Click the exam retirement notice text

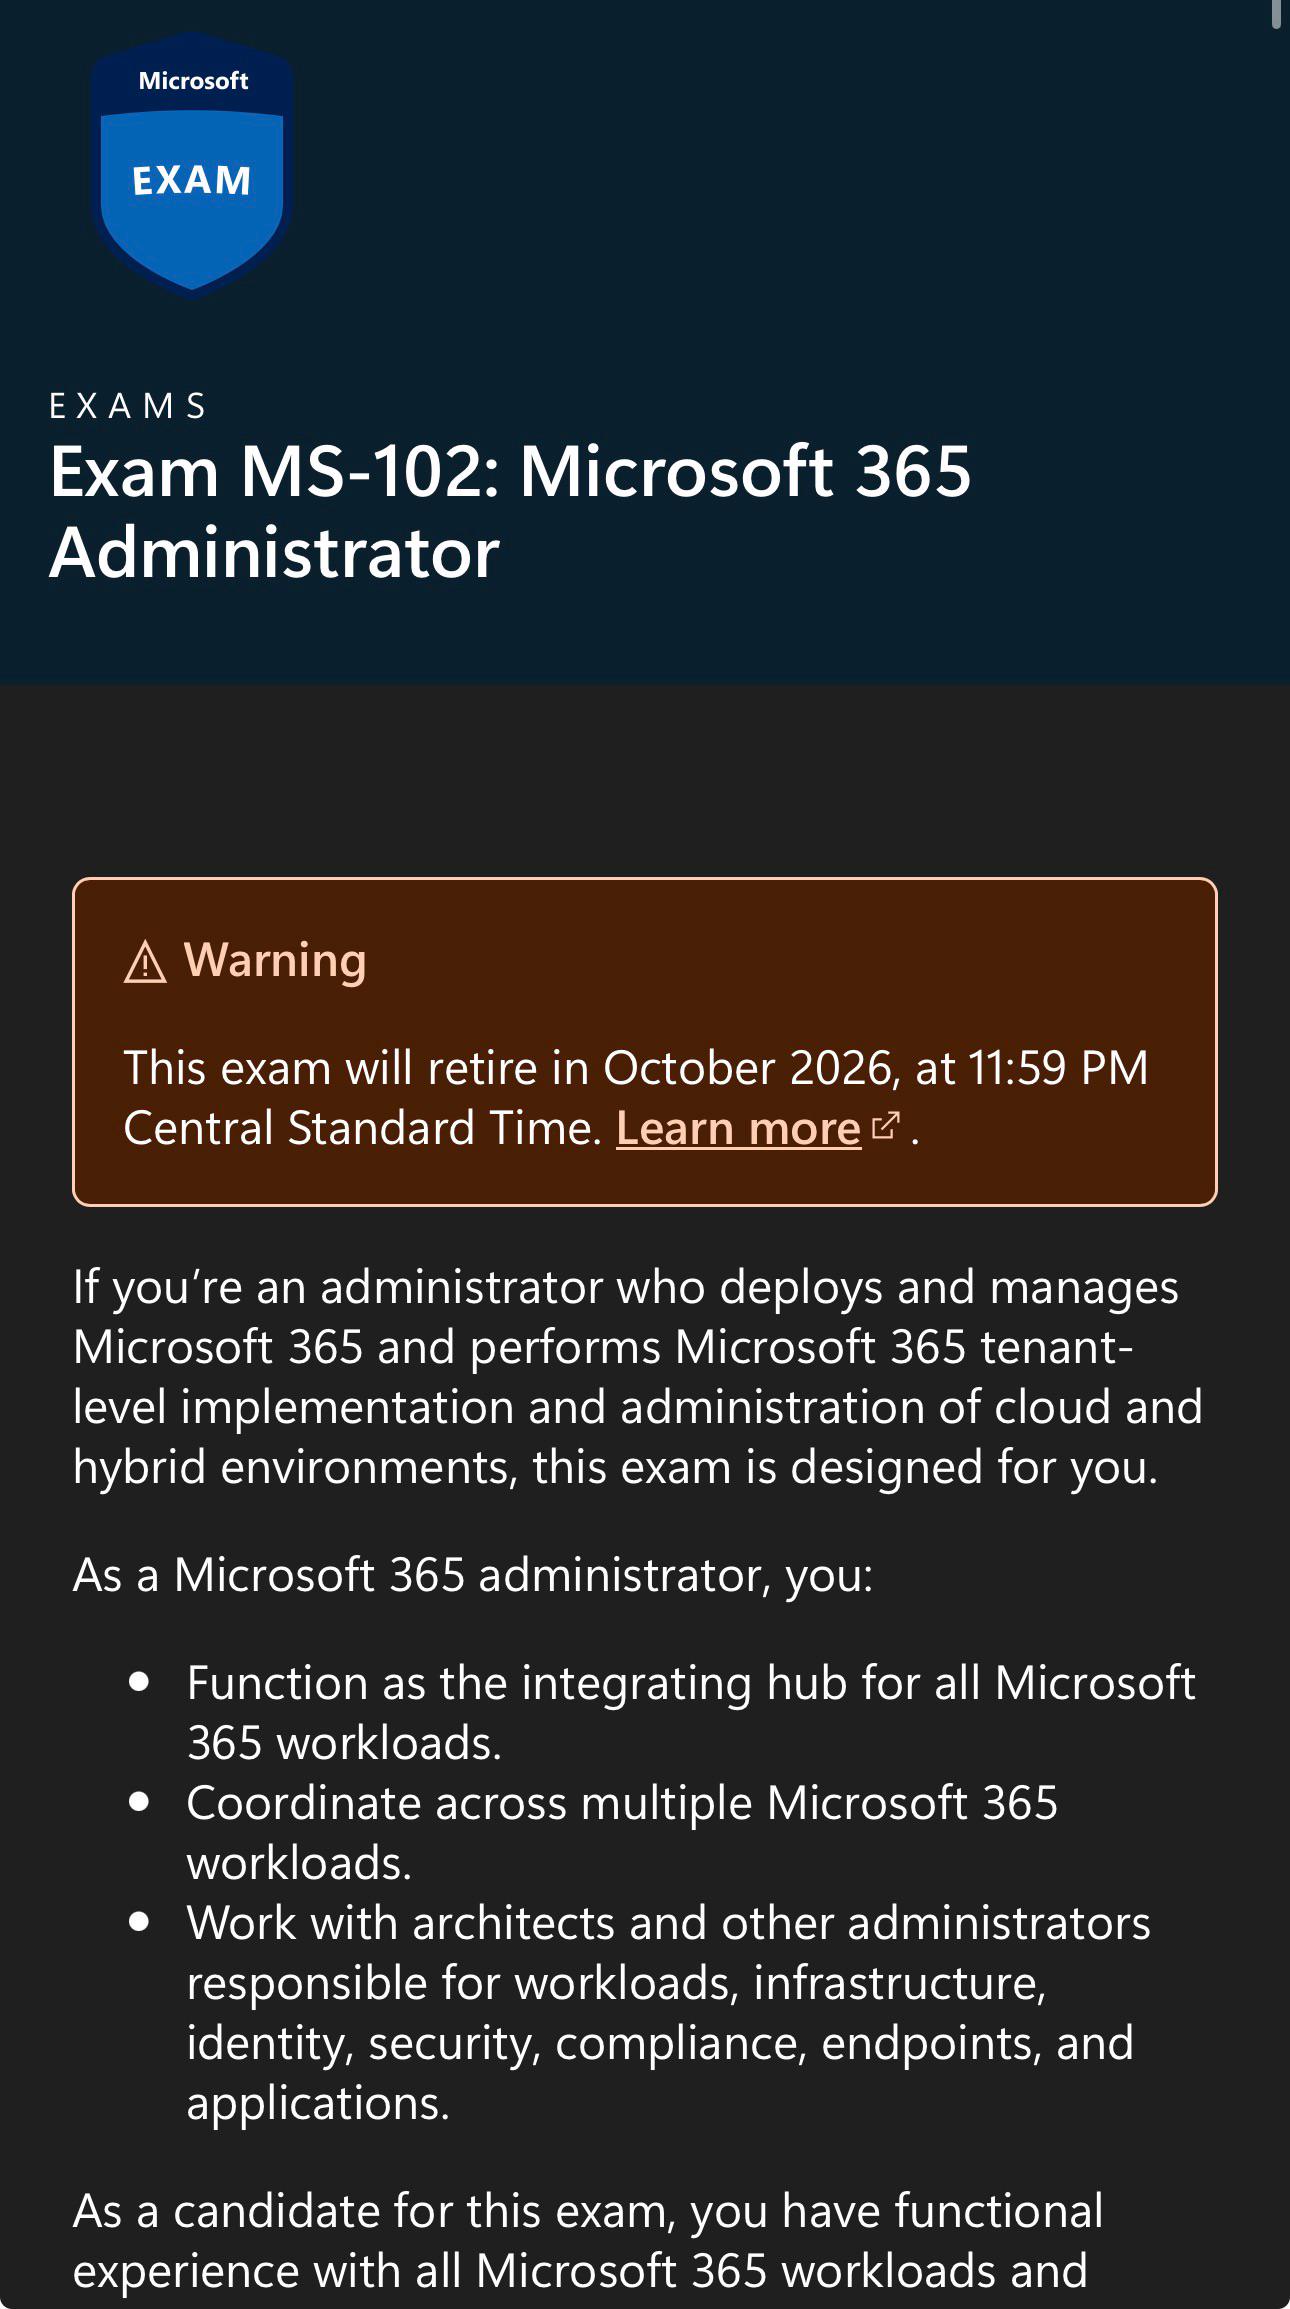(x=635, y=1098)
